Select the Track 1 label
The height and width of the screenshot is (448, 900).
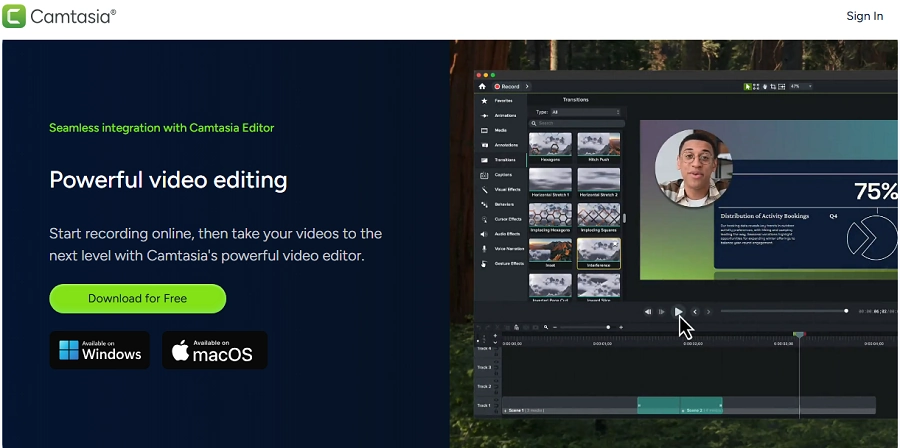coord(484,406)
